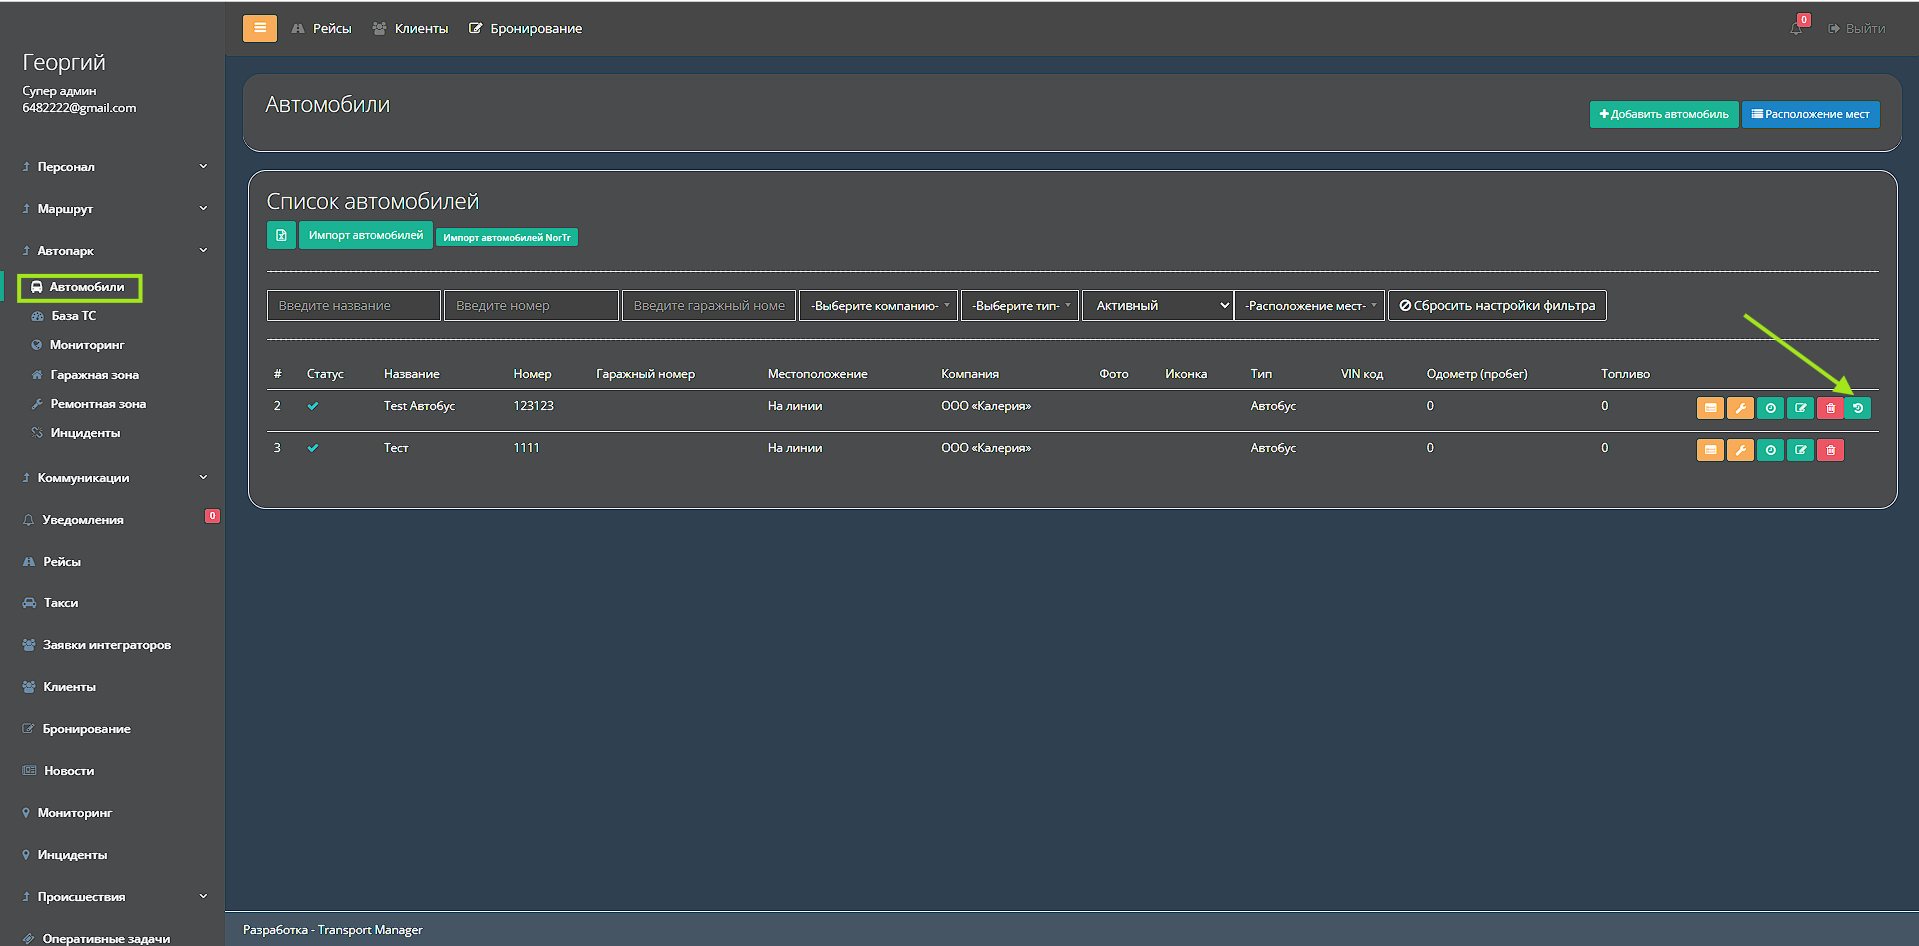Click Сбросить настройки фильтра button
This screenshot has height=946, width=1919.
1497,306
